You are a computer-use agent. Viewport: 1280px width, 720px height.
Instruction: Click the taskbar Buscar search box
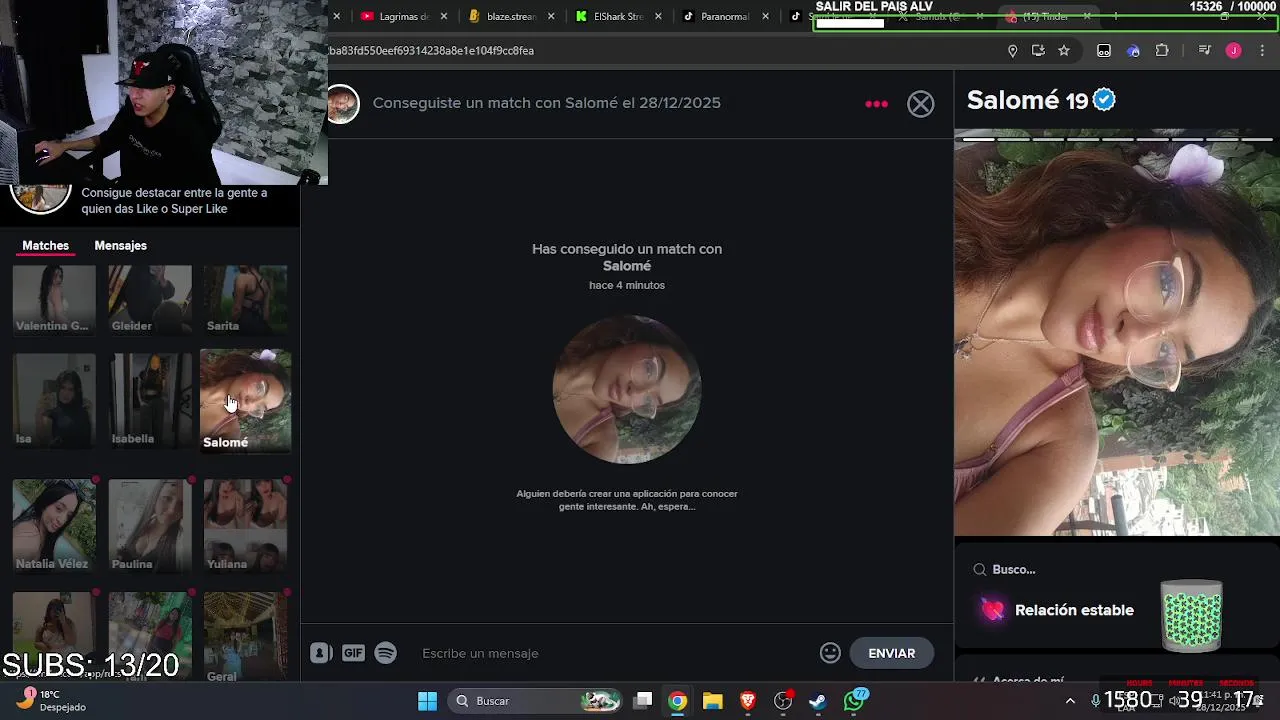[x=535, y=701]
